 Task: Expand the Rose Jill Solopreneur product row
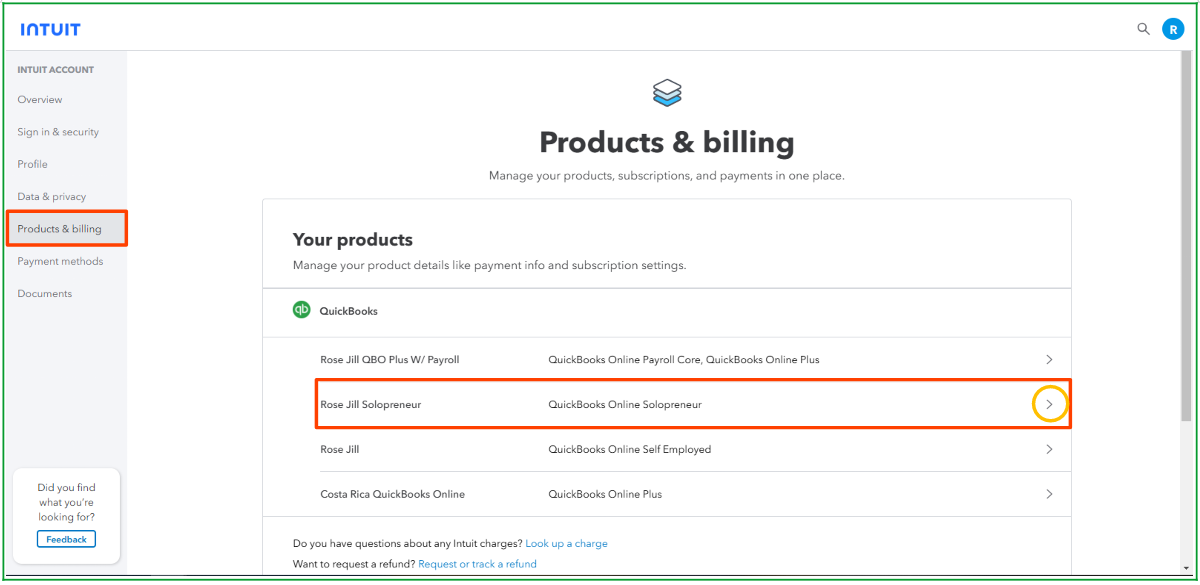click(1050, 404)
